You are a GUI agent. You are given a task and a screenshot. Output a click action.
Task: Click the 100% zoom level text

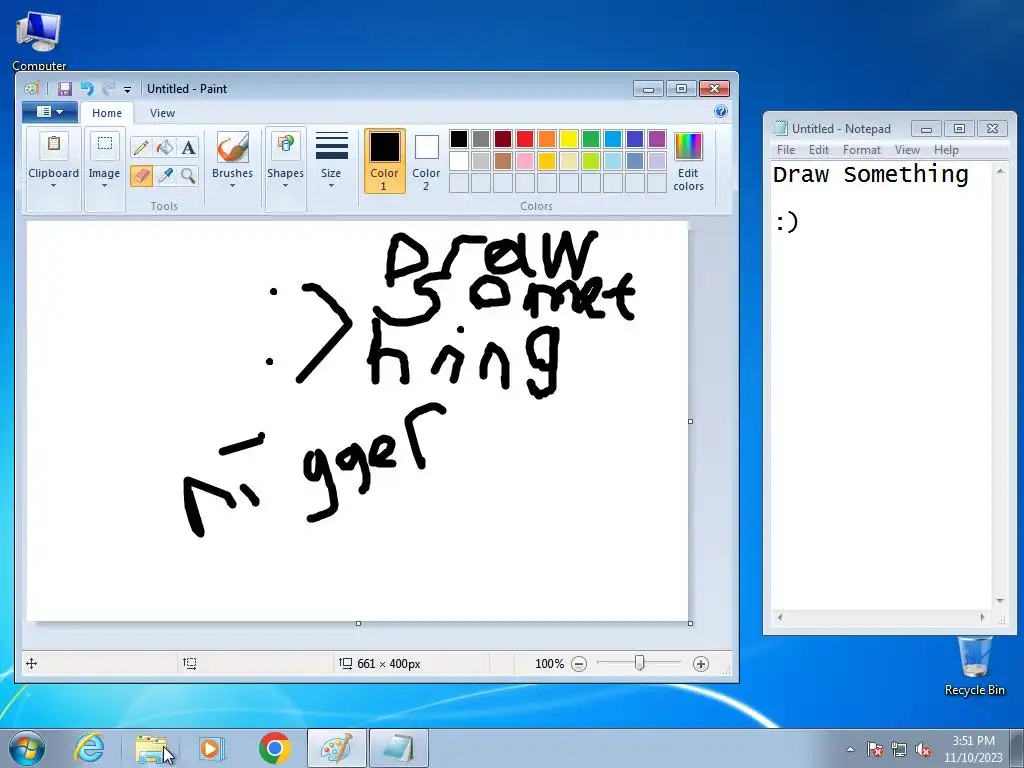coord(549,664)
